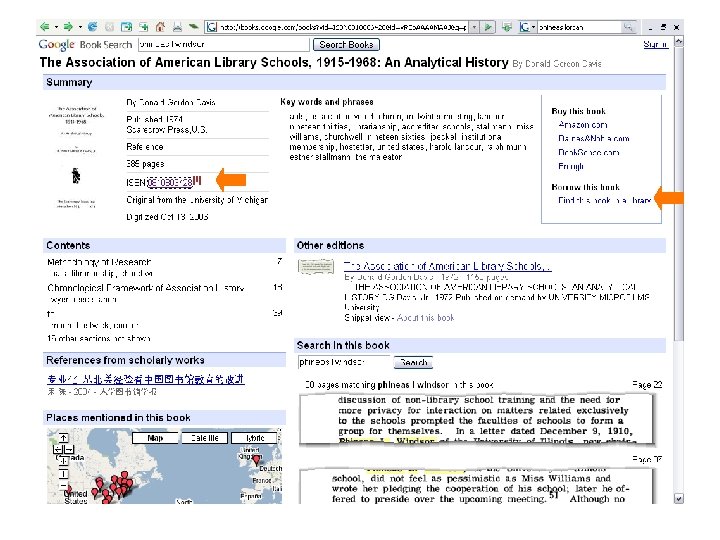Switch the map to Satellite view
Screen dimensions: 720x540
coord(204,438)
